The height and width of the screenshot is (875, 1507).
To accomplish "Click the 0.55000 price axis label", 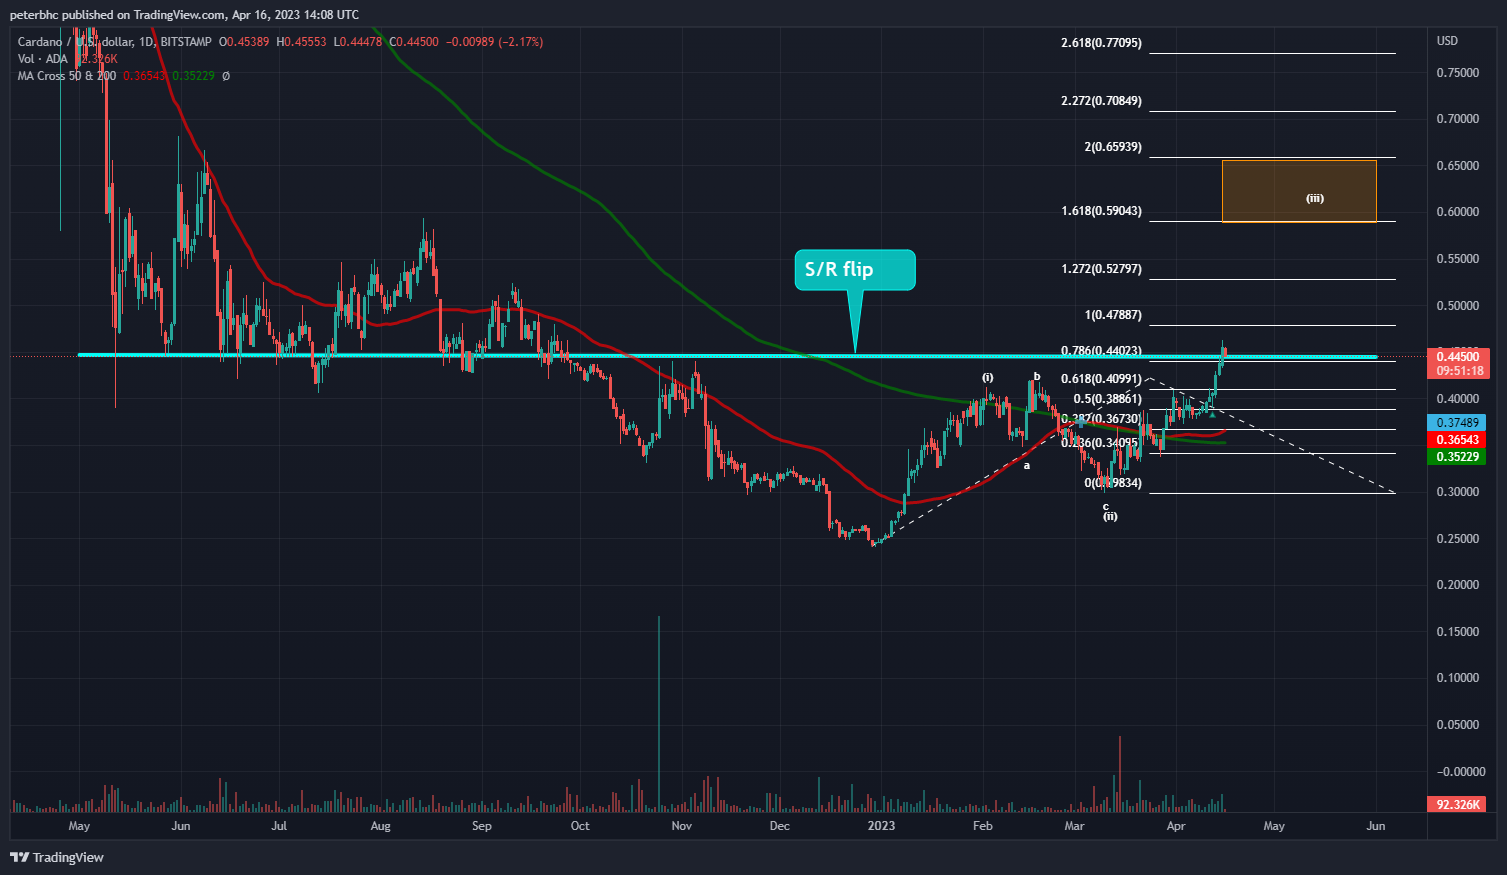I will pos(1457,259).
